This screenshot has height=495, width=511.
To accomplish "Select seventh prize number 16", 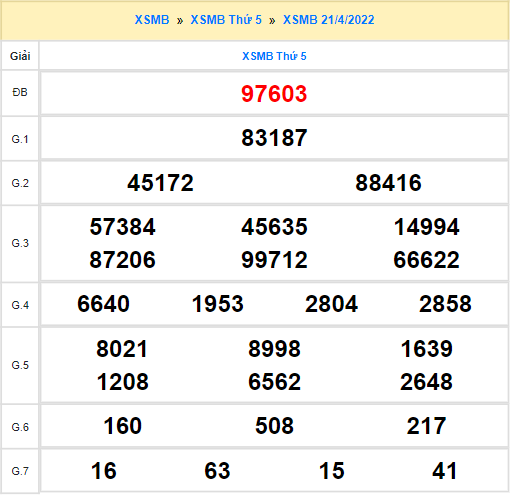I will (x=104, y=471).
